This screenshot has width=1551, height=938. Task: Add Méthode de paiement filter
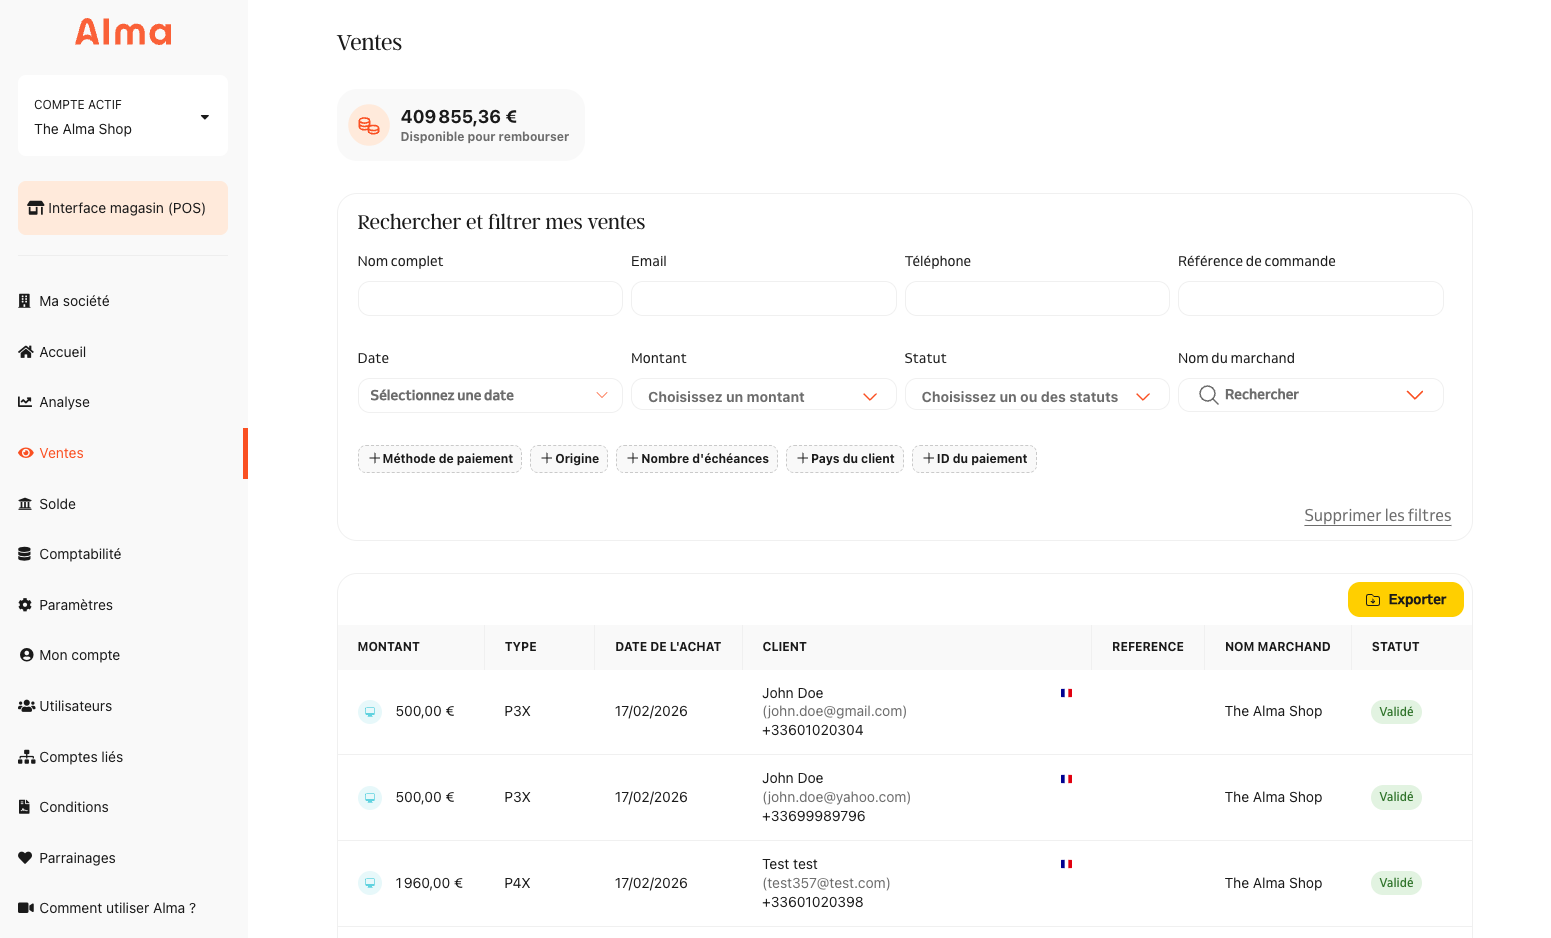pyautogui.click(x=440, y=459)
